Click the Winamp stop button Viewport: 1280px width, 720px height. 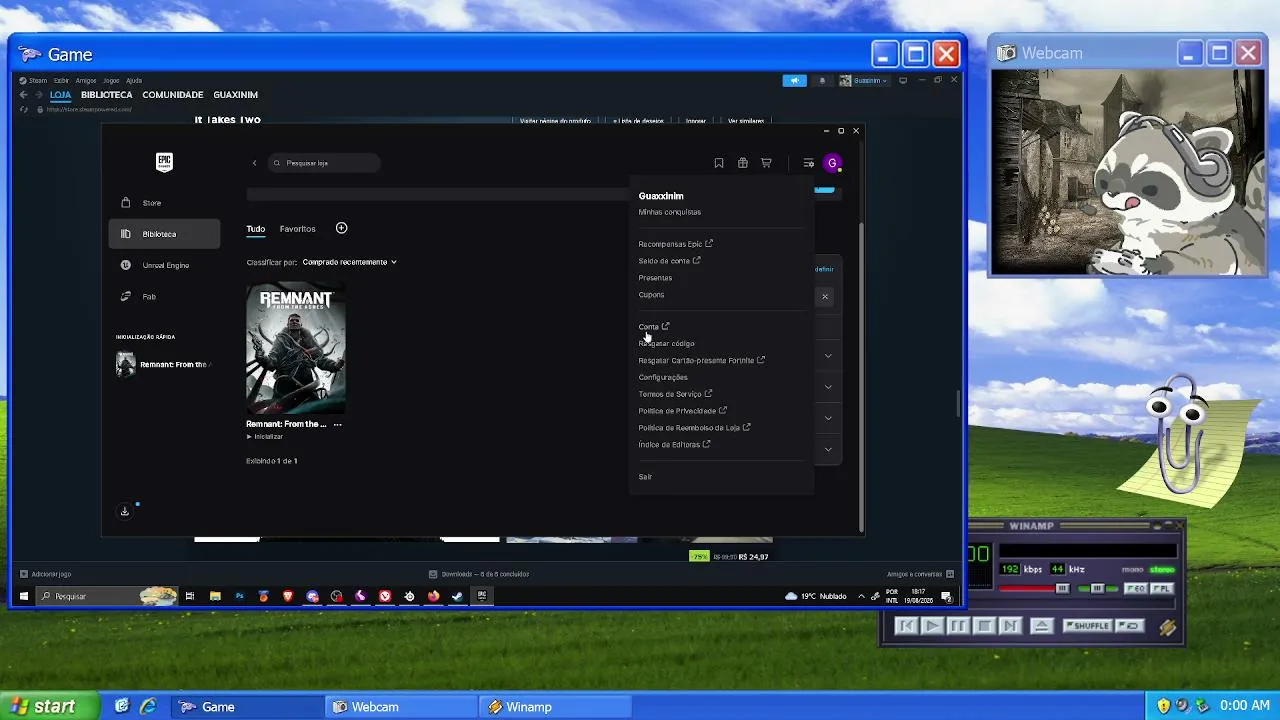coord(984,626)
